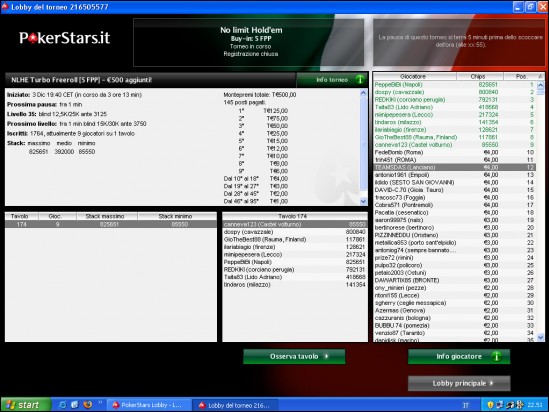This screenshot has width=549, height=412.
Task: Click the IT language indicator in taskbar
Action: [x=465, y=405]
